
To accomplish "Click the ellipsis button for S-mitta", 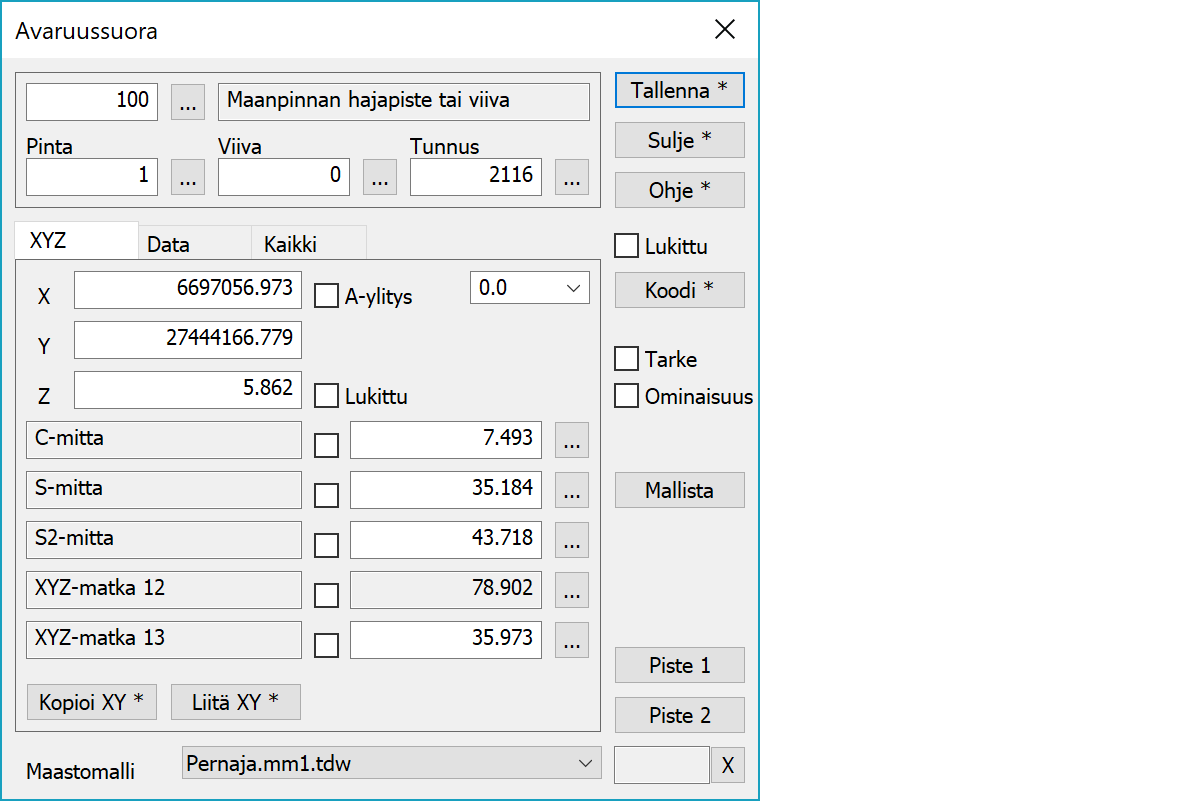I will [571, 490].
